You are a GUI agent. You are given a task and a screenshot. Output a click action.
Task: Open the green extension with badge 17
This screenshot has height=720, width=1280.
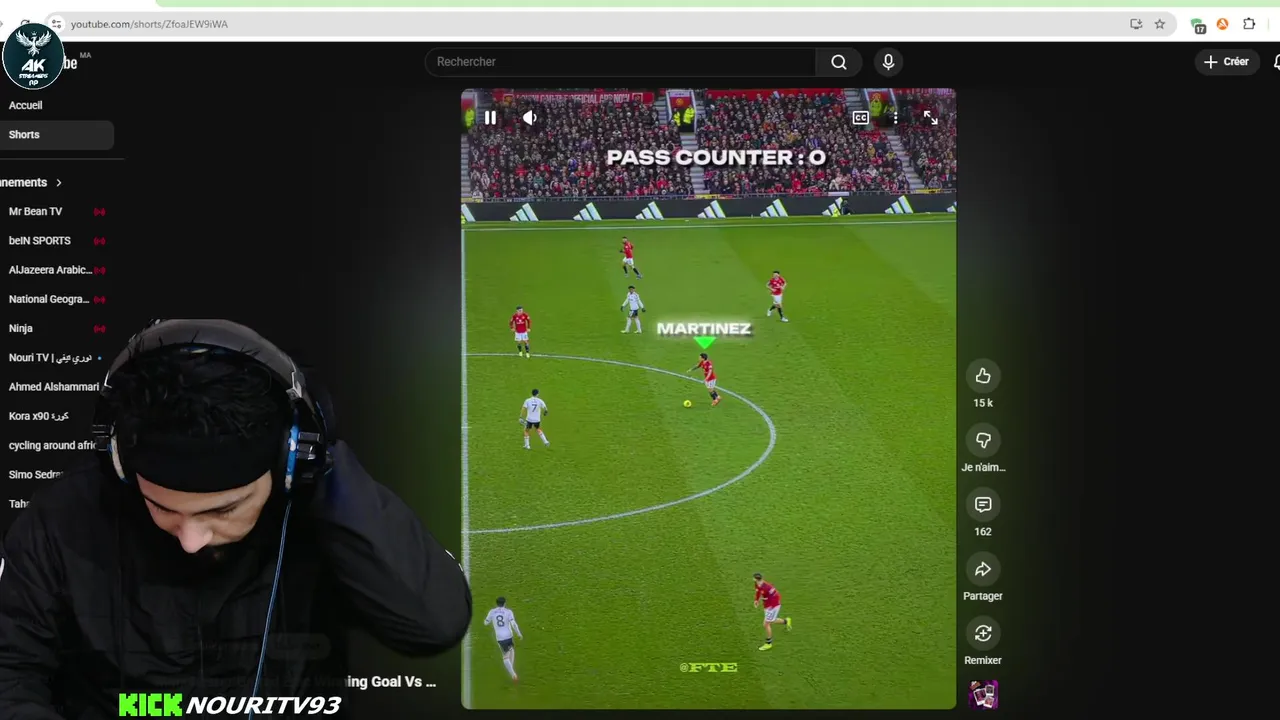pyautogui.click(x=1198, y=25)
